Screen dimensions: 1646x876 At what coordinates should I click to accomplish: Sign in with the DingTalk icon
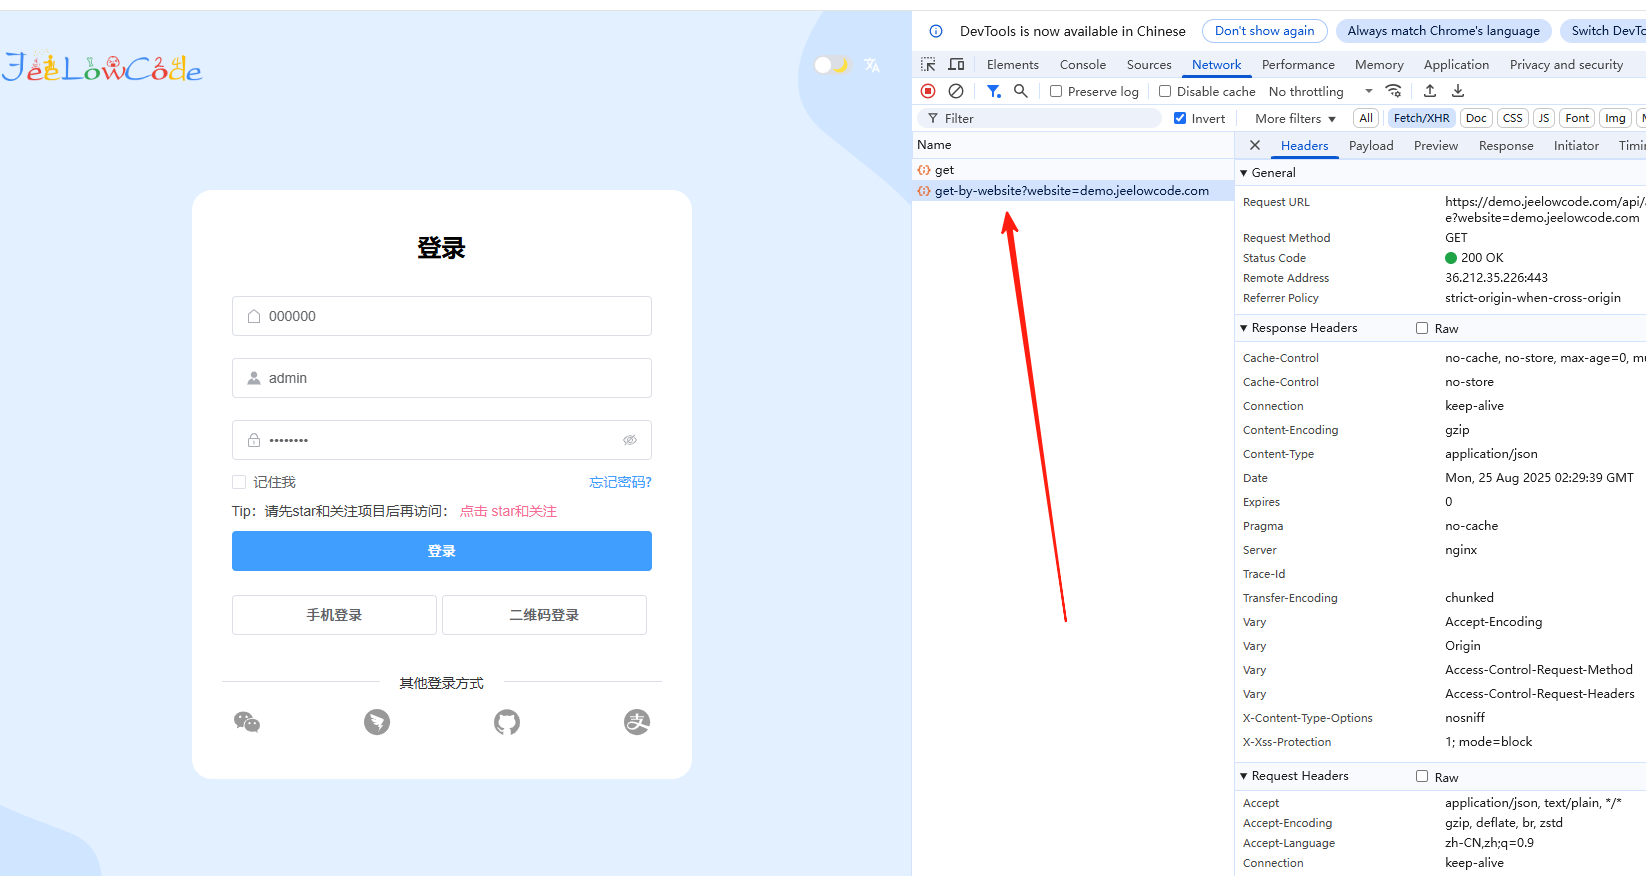(377, 722)
